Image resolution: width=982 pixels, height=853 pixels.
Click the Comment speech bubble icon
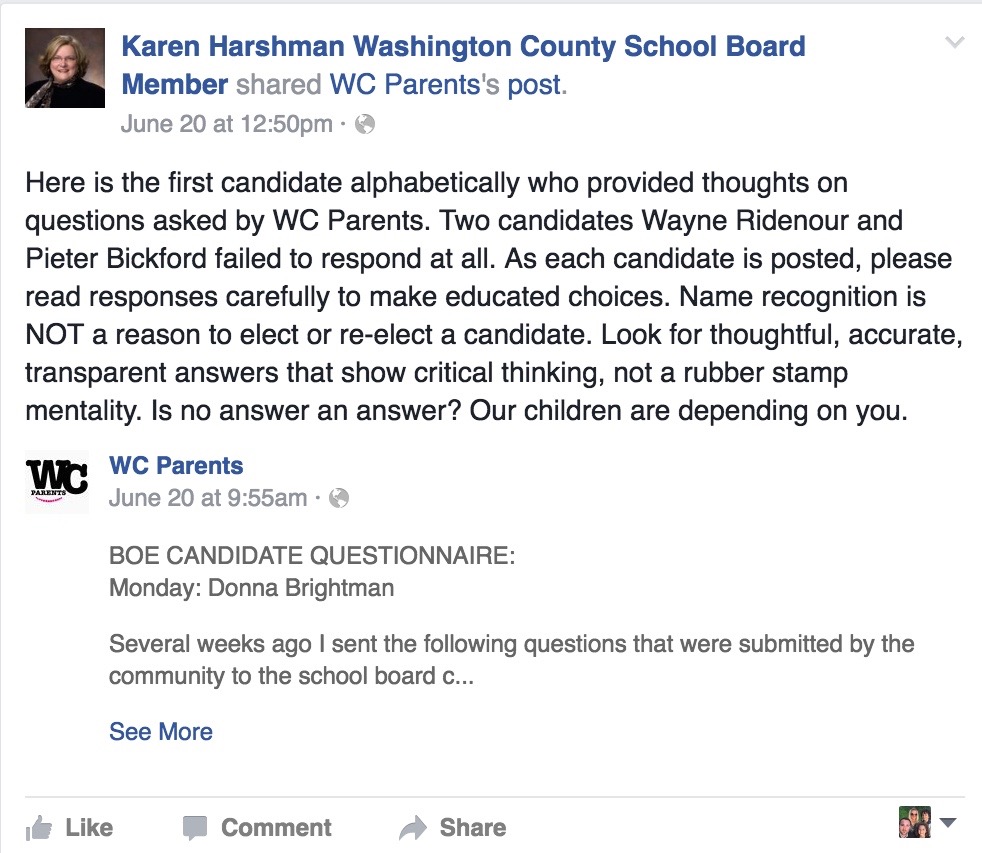[x=195, y=828]
